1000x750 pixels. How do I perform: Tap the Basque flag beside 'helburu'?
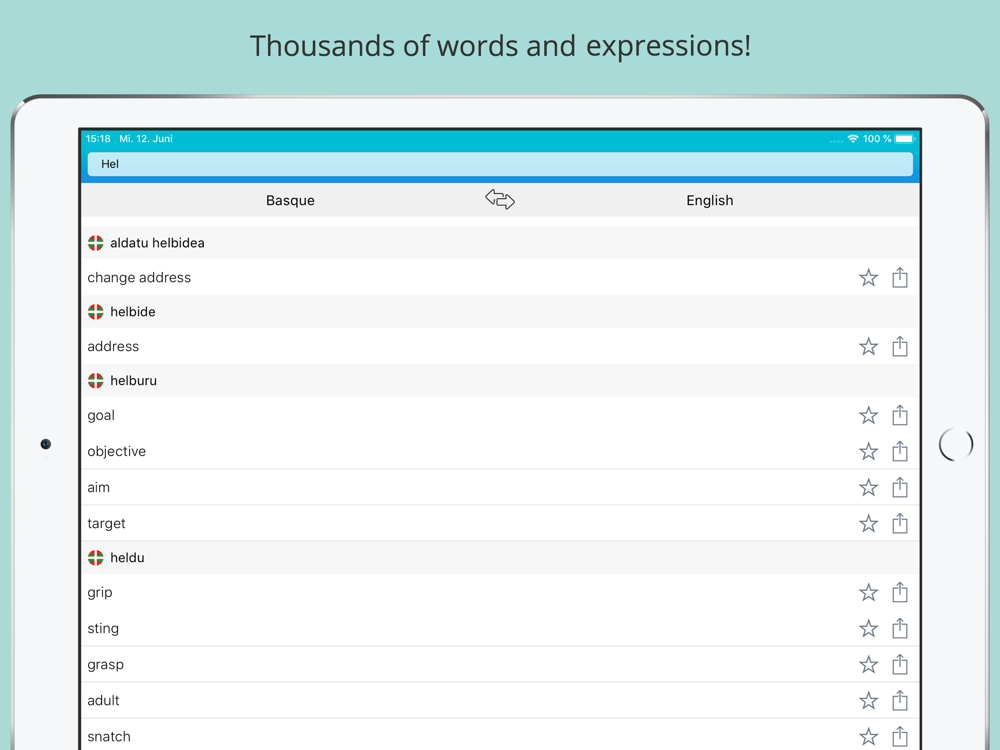(96, 381)
